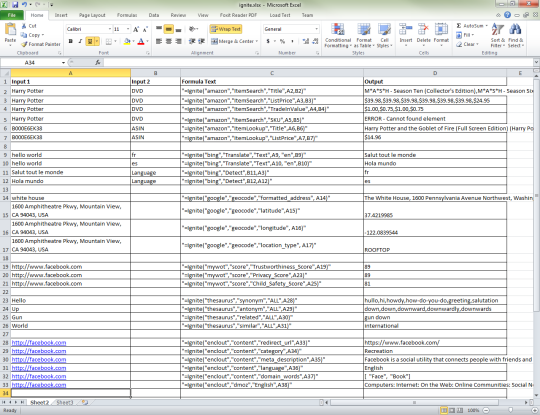Click the Copy icon
The height and width of the screenshot is (415, 540).
point(24,35)
